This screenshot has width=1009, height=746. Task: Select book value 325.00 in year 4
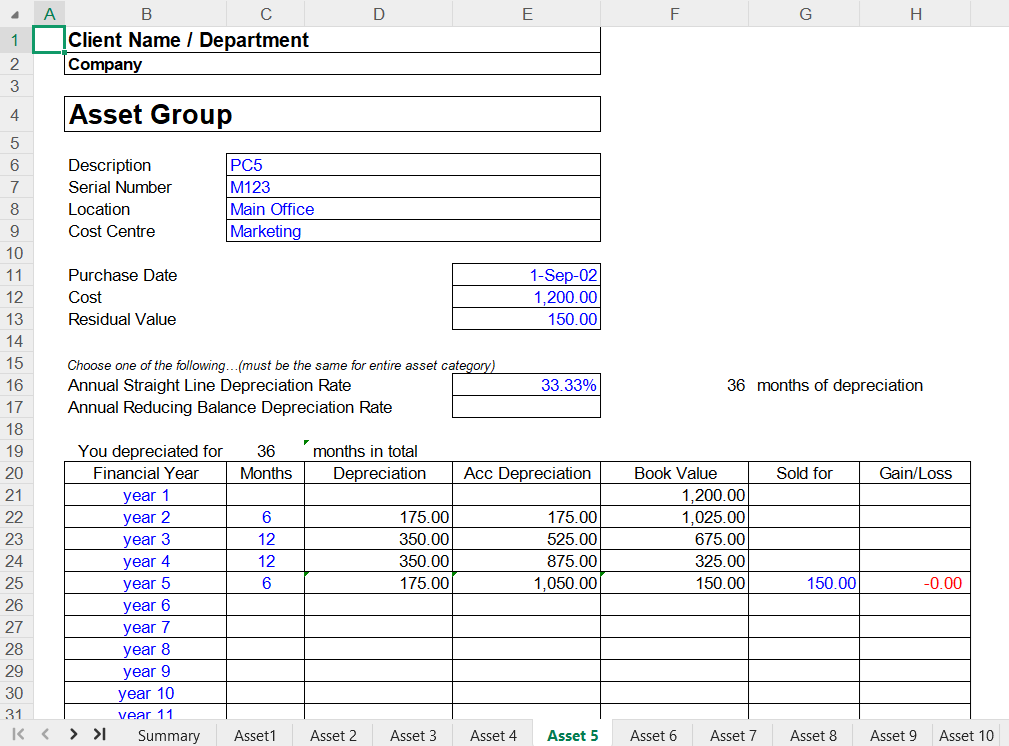click(674, 561)
